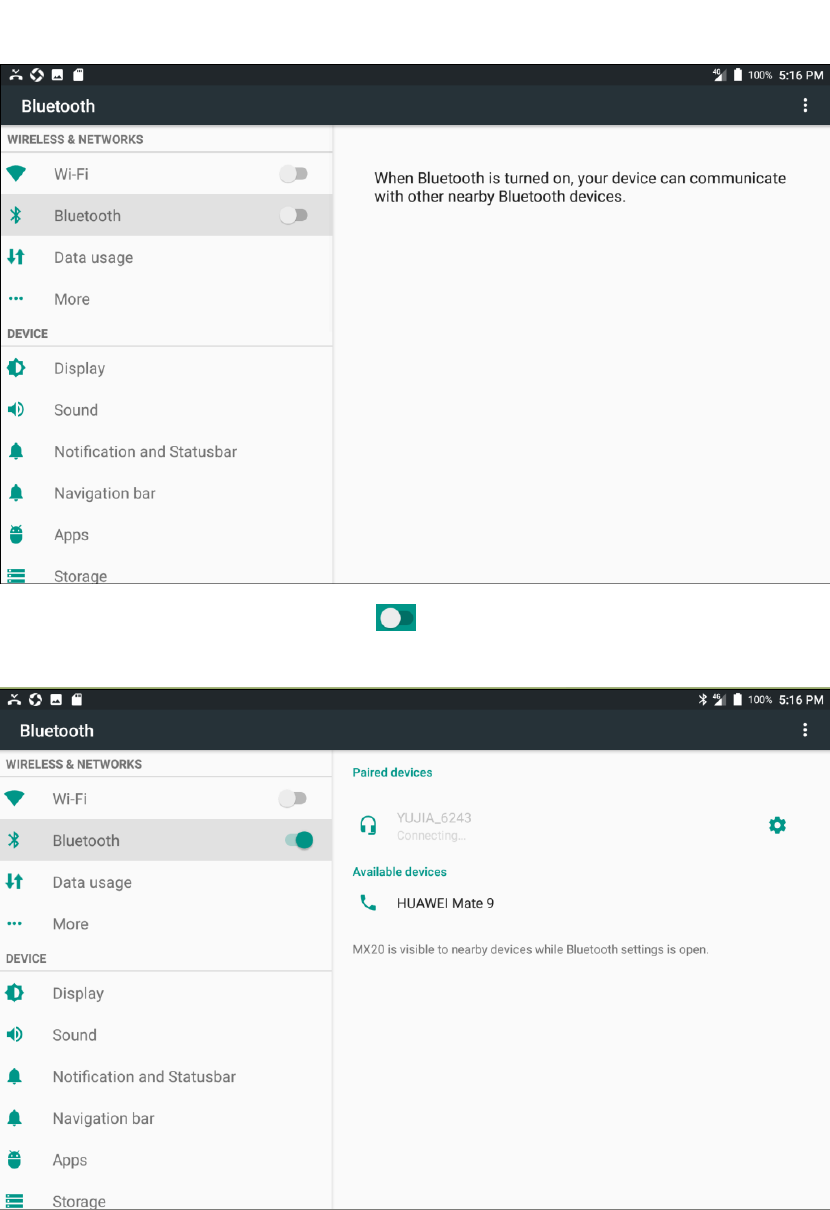Click phone icon beside HUAWEI Mate 9

pyautogui.click(x=368, y=903)
